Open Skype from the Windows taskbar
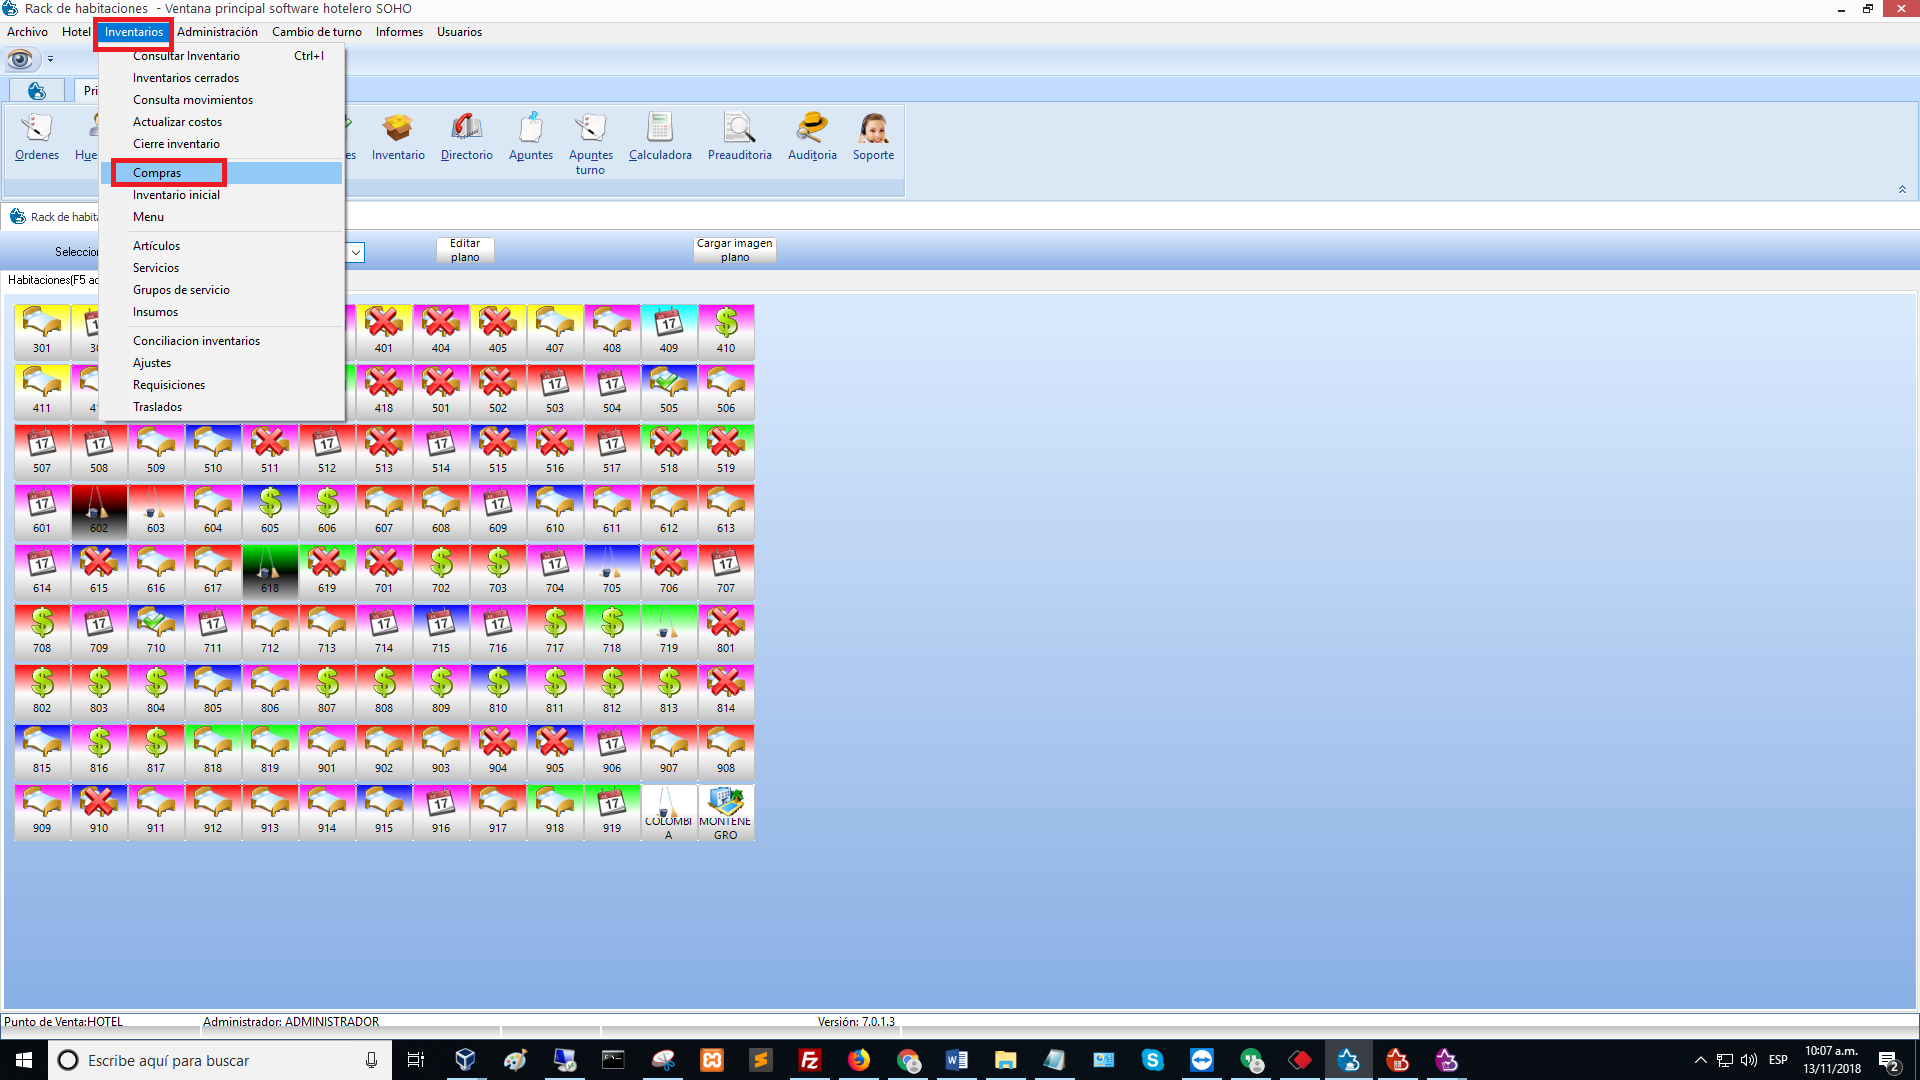 point(1152,1060)
